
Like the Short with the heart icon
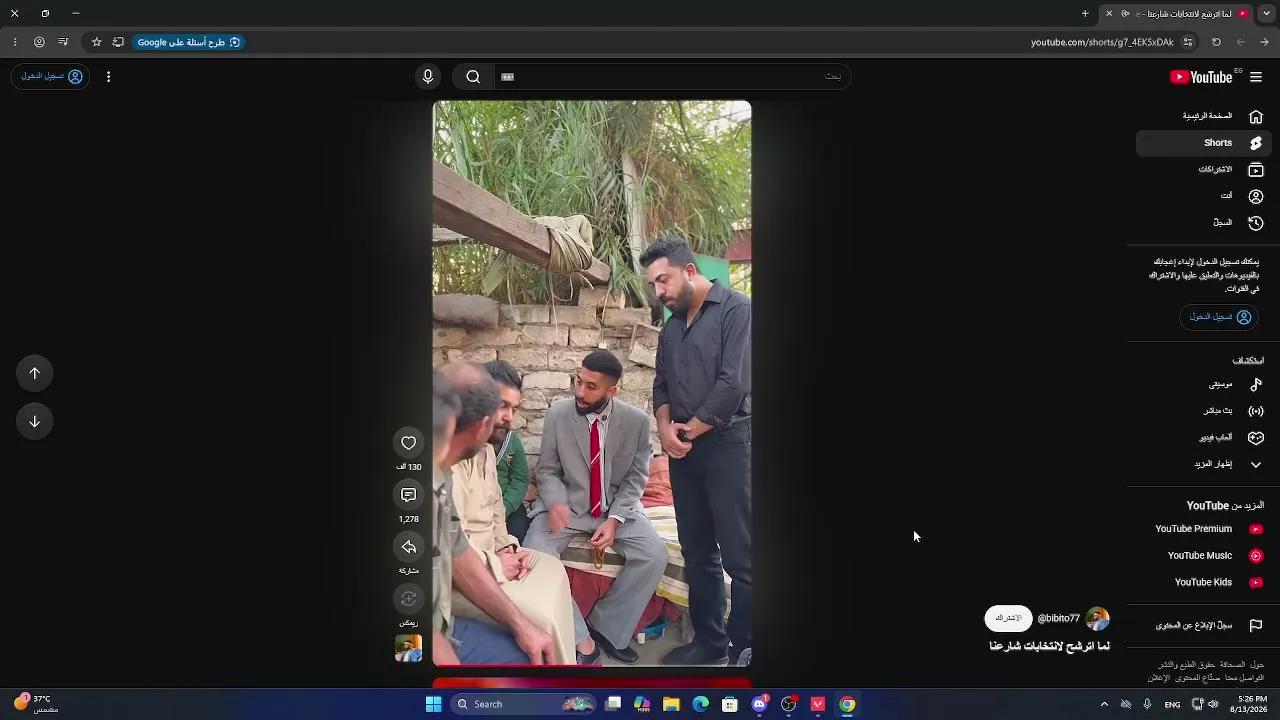click(408, 443)
